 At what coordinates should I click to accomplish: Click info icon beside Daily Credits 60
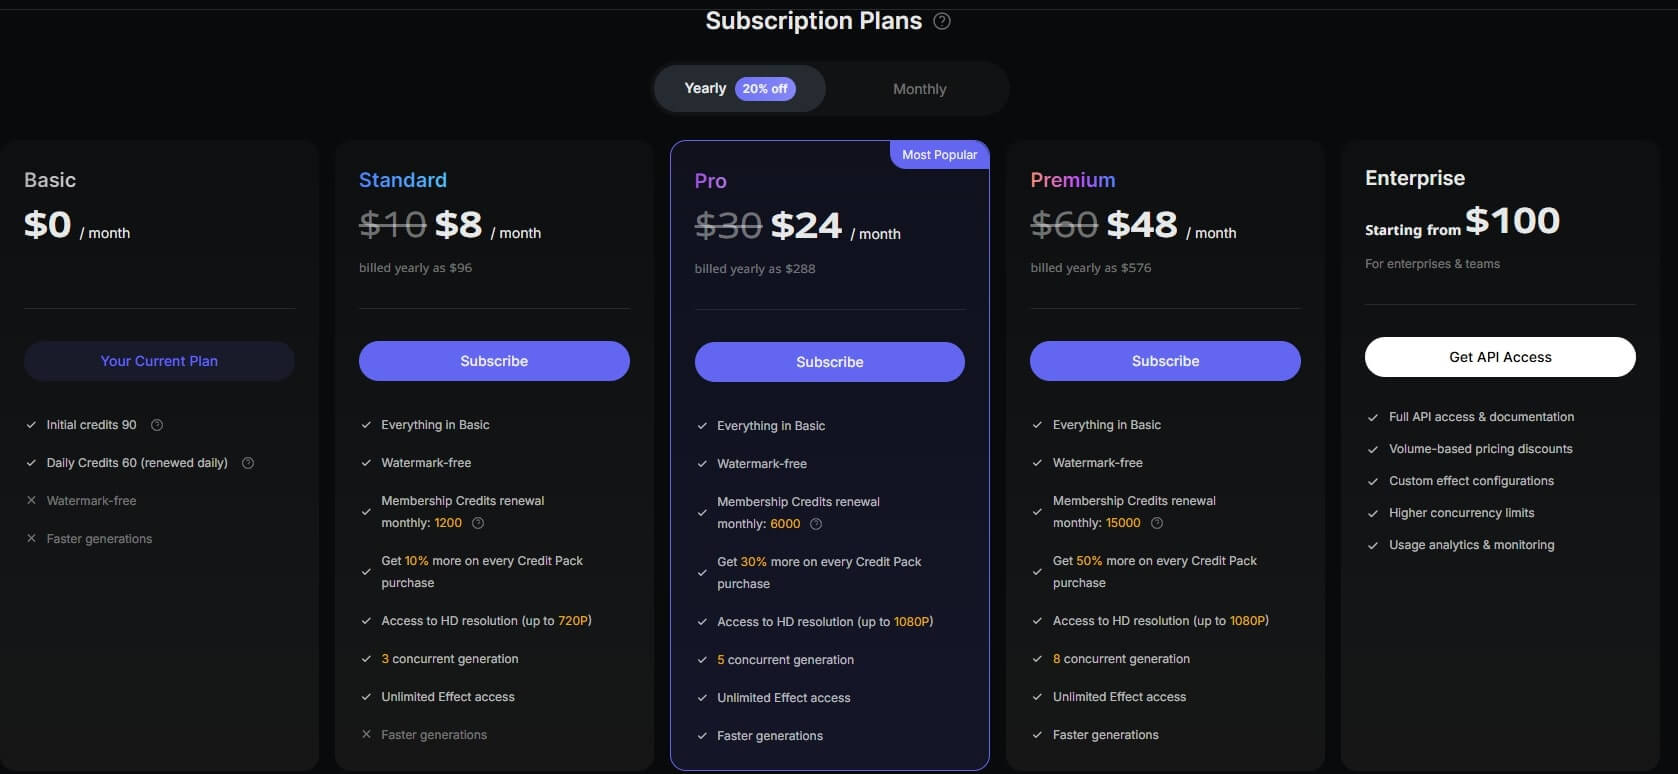coord(248,463)
